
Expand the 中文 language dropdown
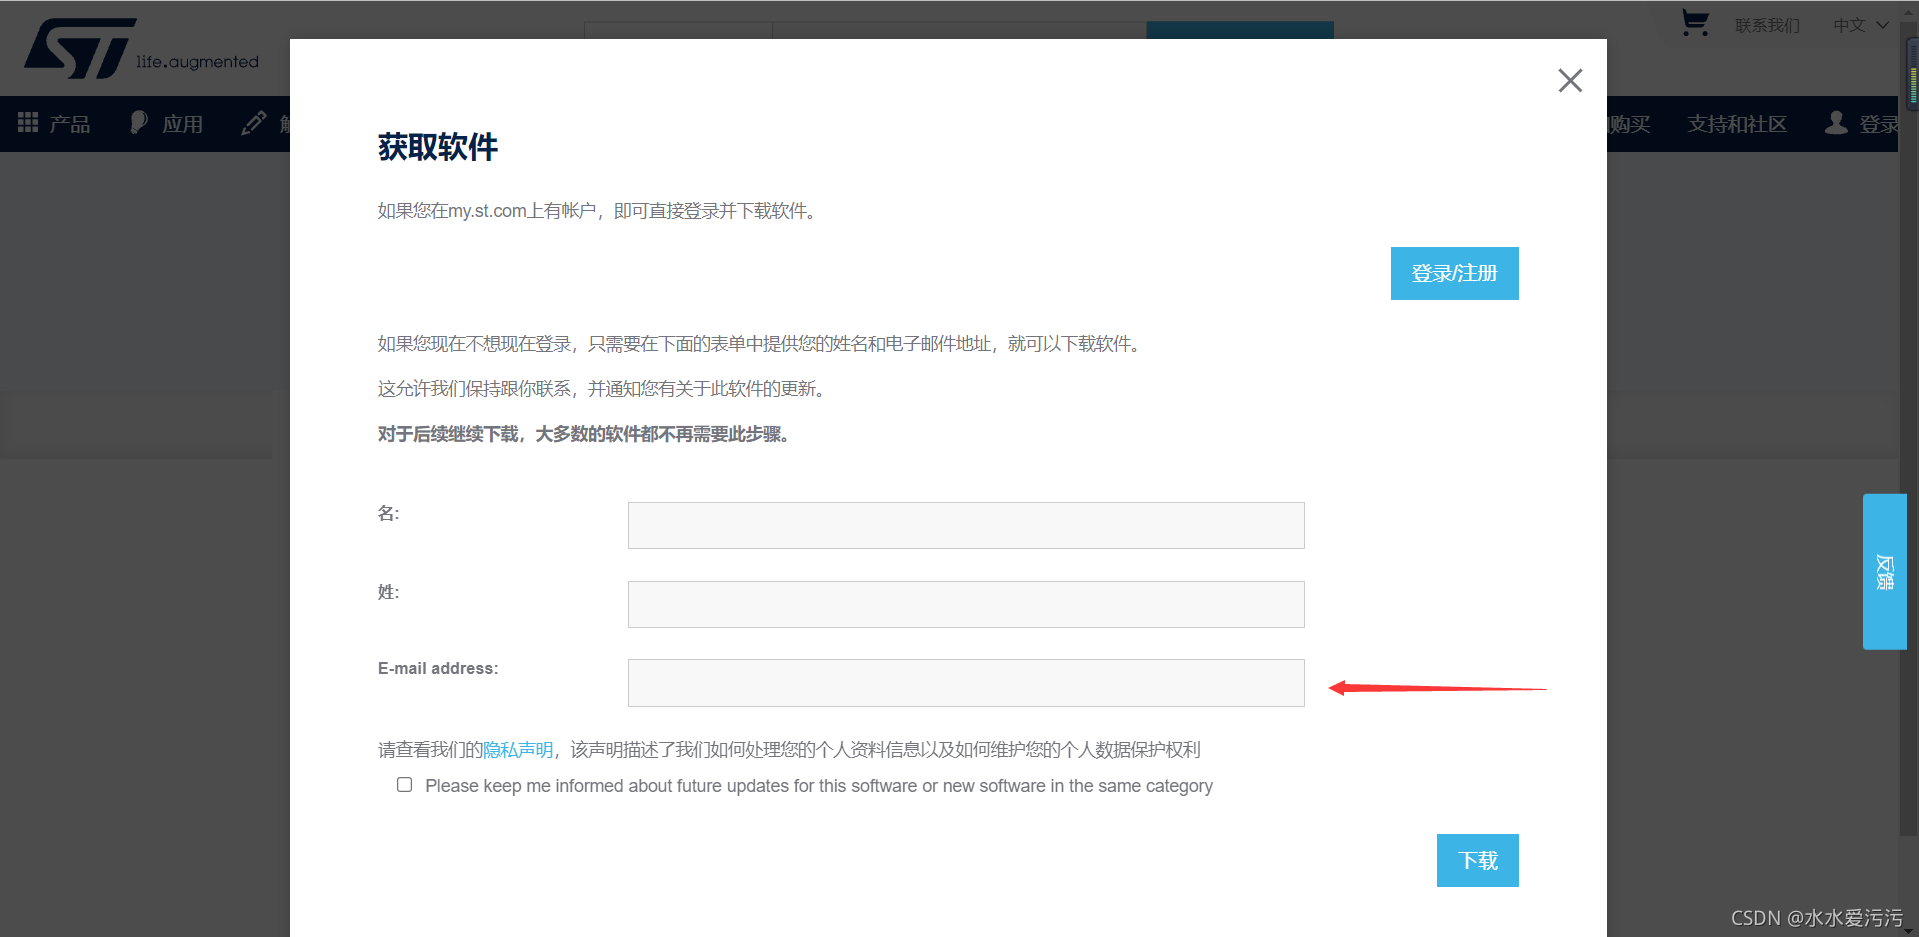point(1860,25)
